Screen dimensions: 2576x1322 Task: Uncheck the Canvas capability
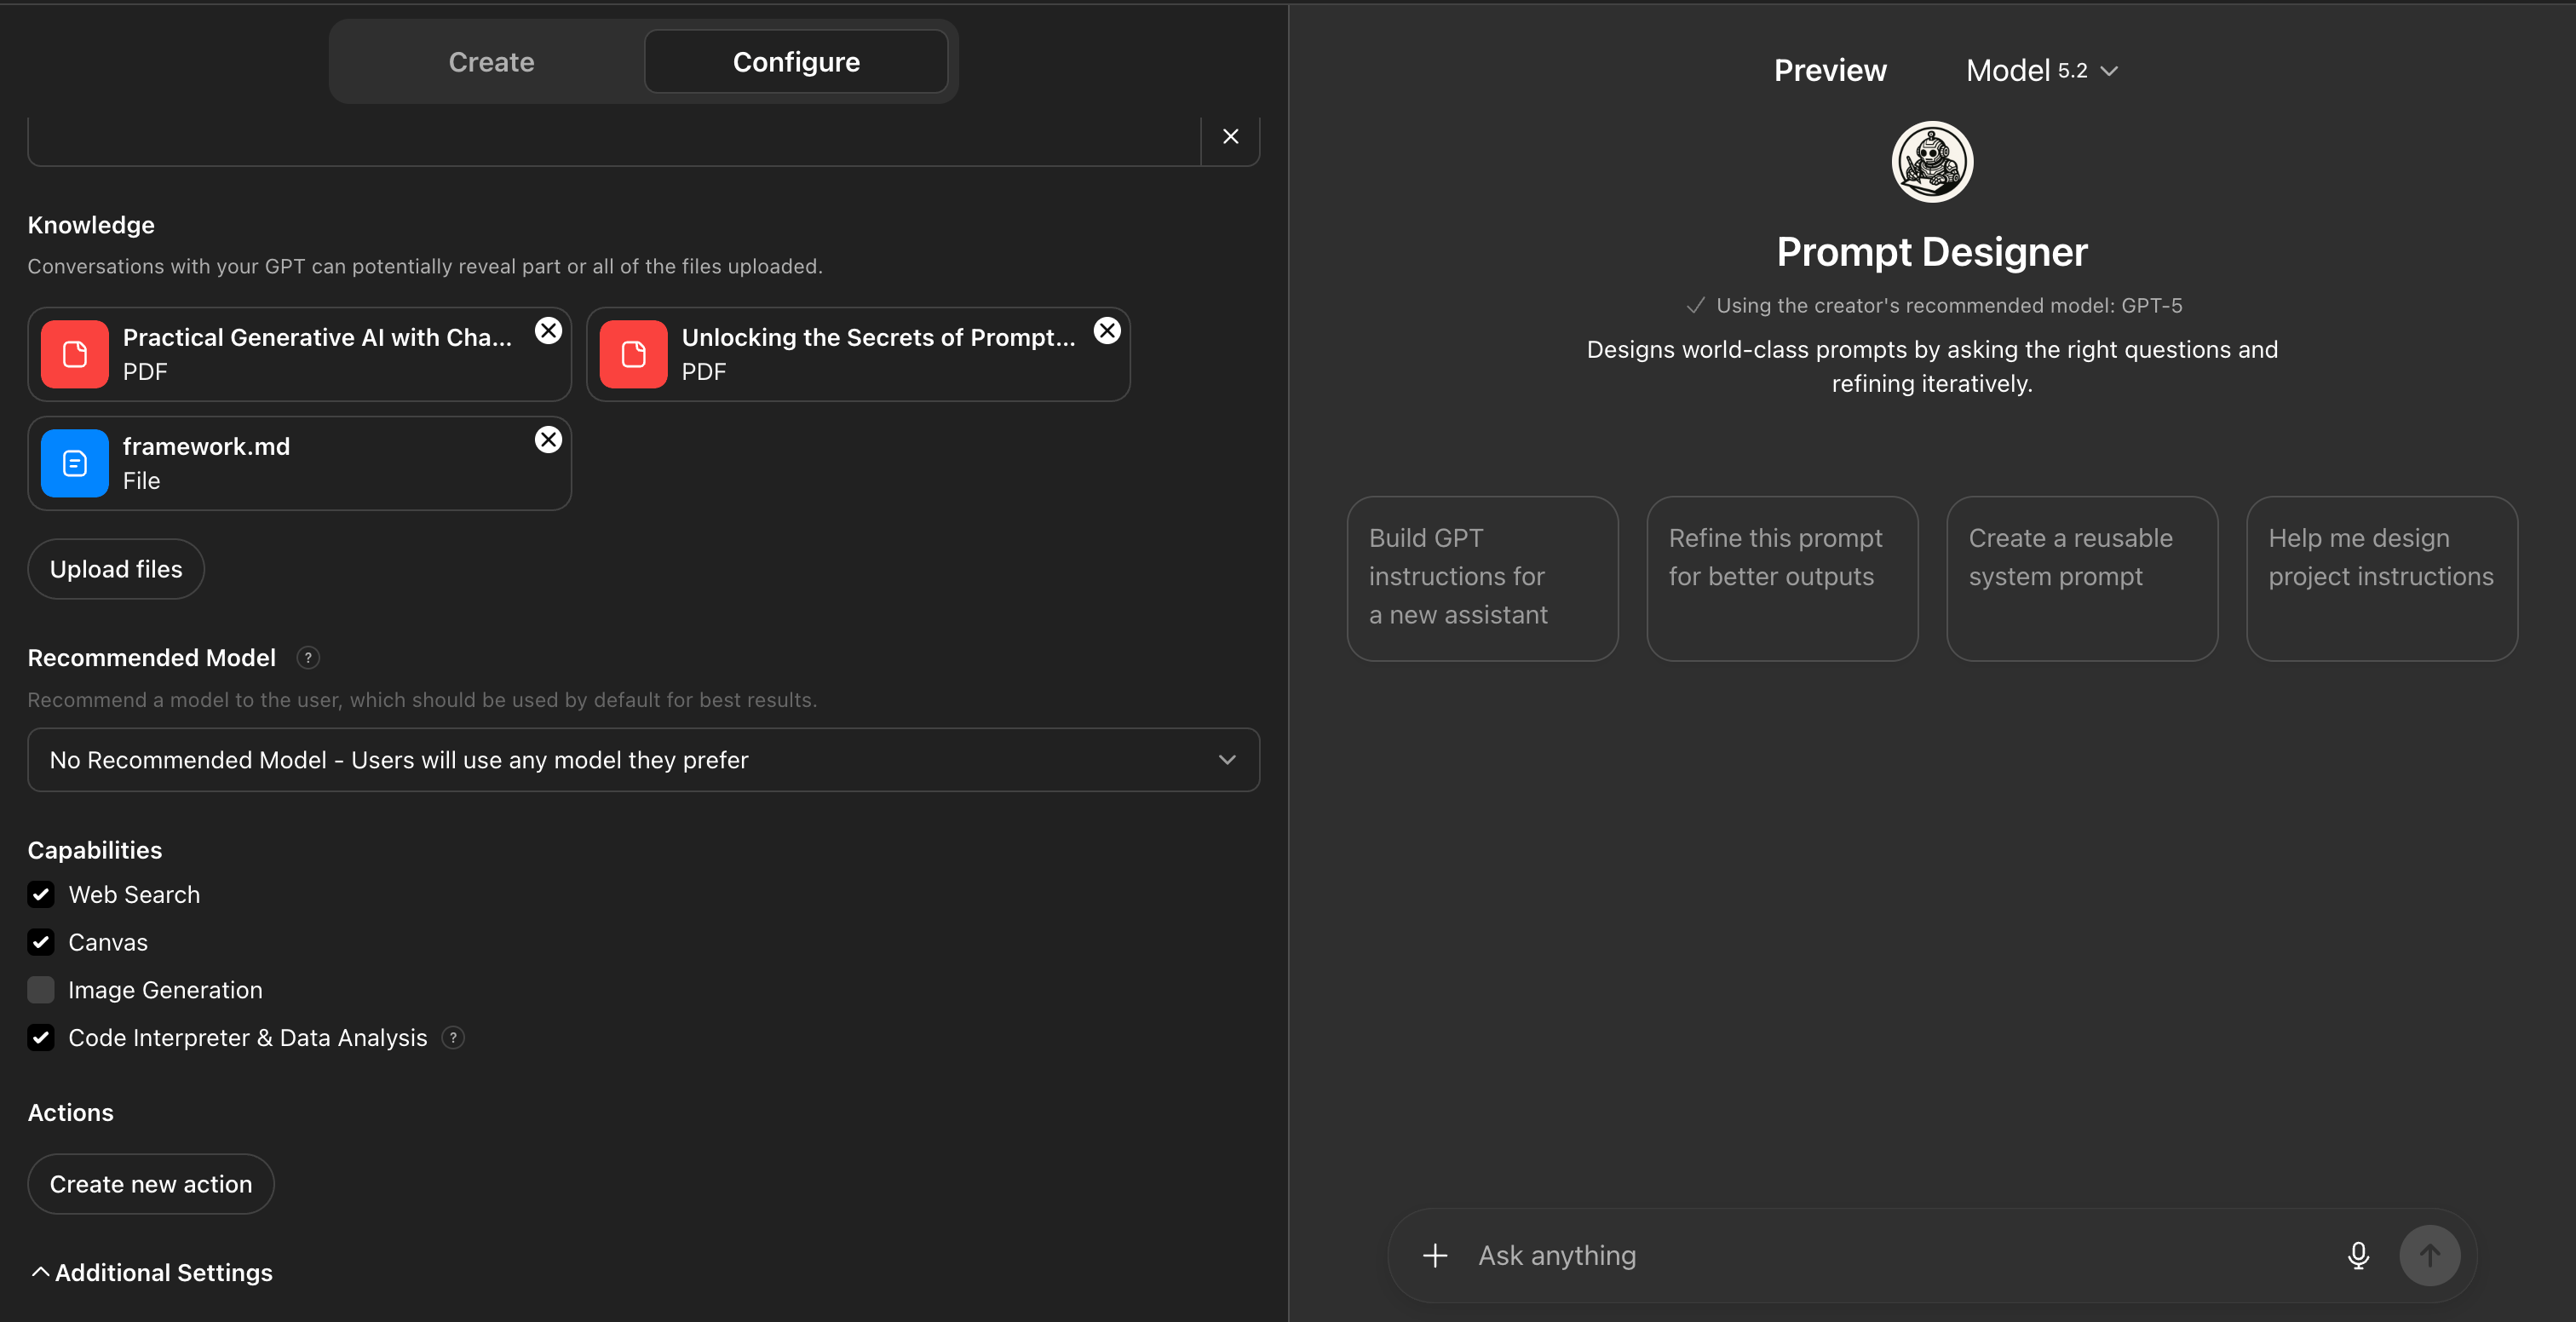pyautogui.click(x=41, y=942)
